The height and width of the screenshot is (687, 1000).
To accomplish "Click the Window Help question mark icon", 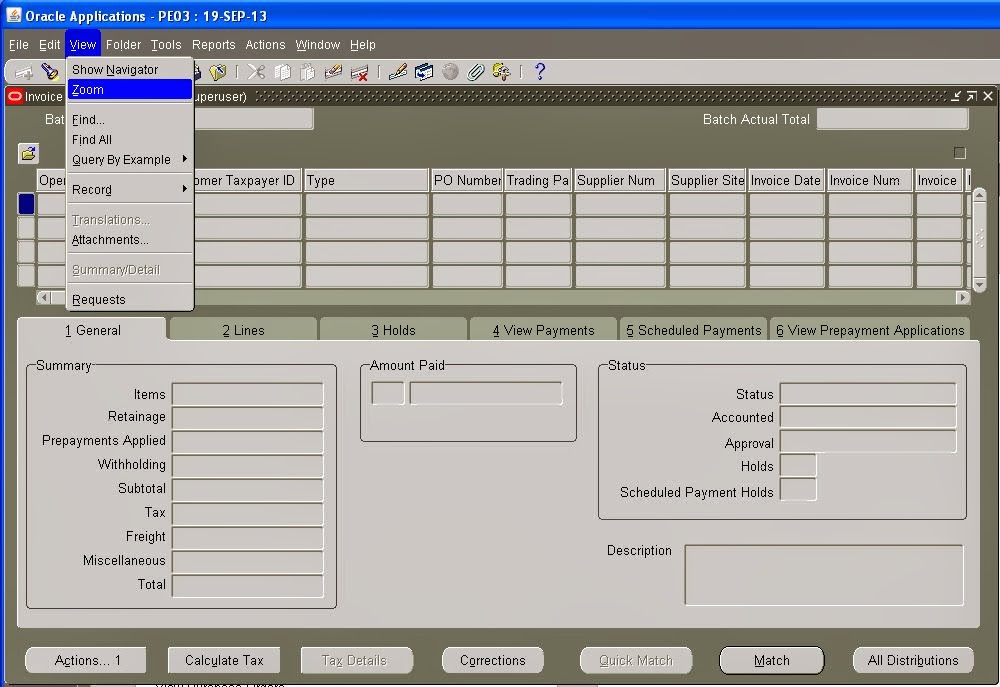I will pos(540,71).
